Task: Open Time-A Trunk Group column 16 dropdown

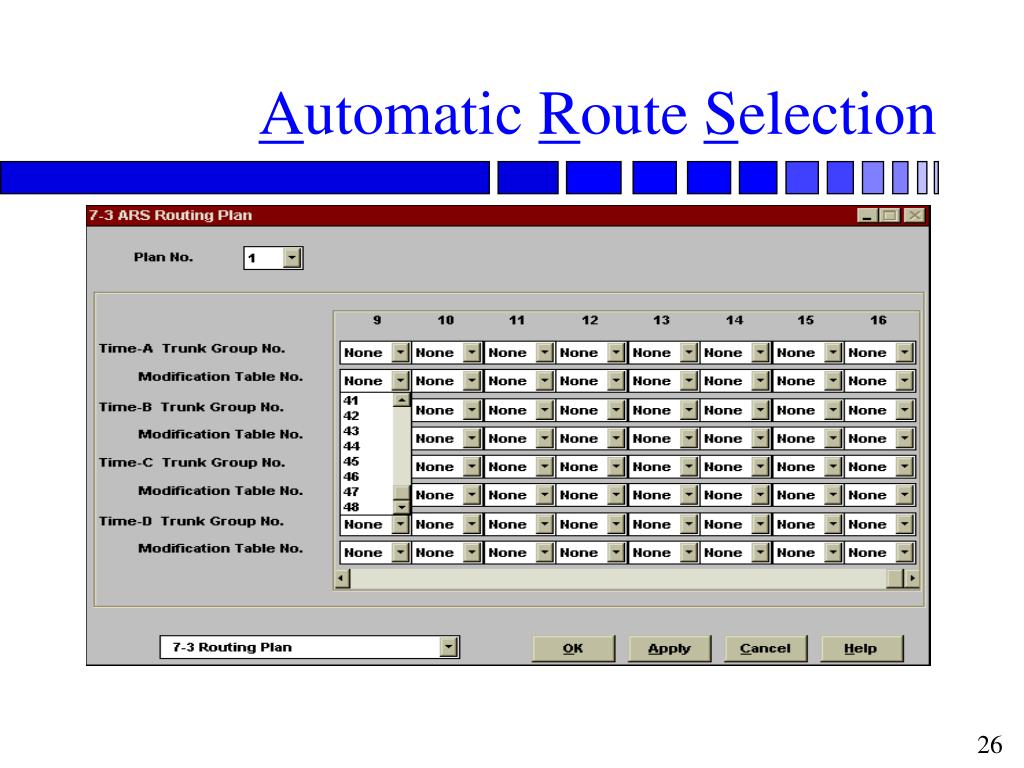Action: (904, 353)
